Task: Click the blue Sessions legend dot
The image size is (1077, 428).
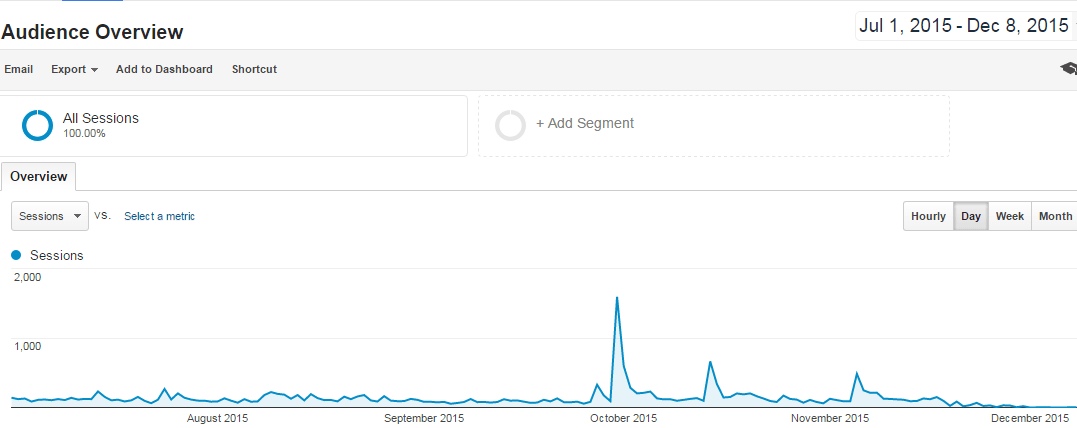Action: coord(16,256)
